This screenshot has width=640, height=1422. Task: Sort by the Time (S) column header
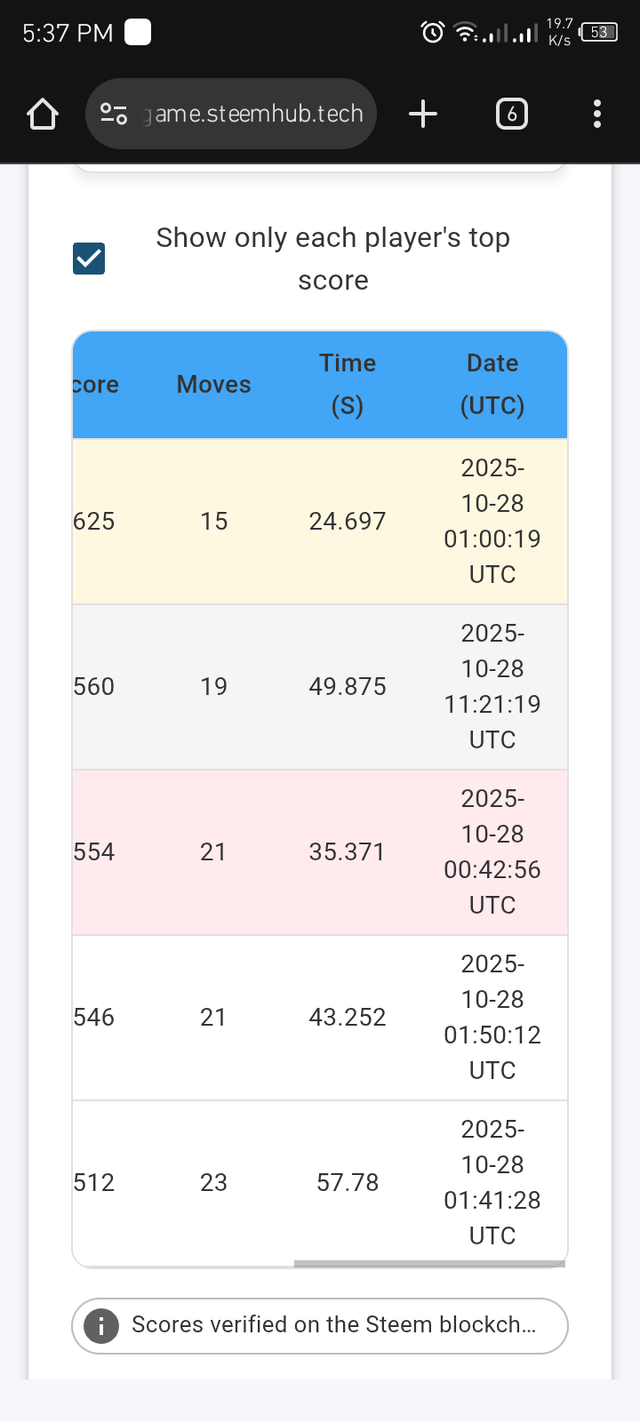tap(347, 385)
